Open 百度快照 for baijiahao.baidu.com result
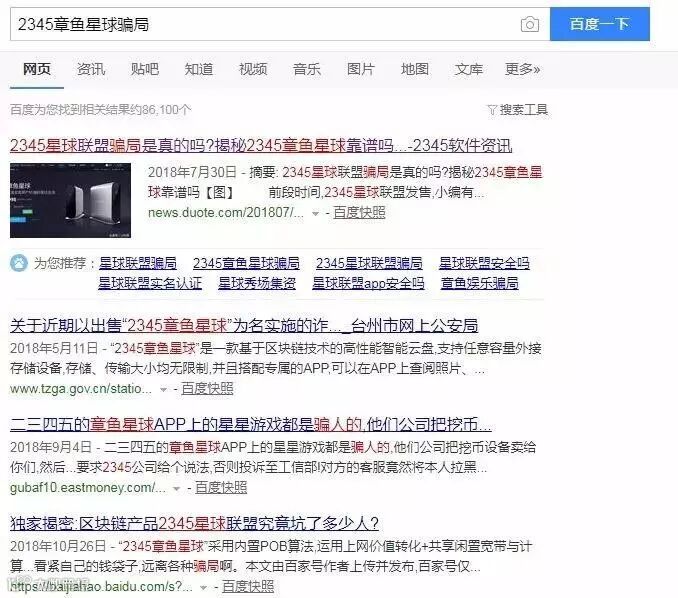 click(248, 586)
